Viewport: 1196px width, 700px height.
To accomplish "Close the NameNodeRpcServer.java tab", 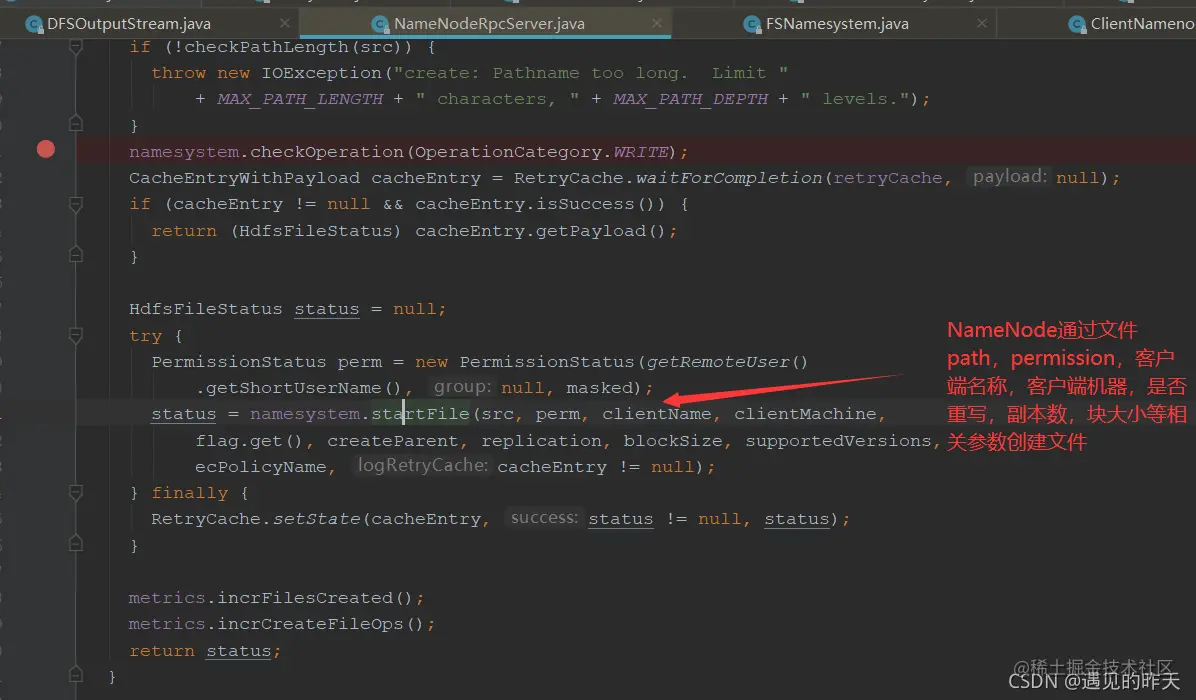I will pos(657,24).
